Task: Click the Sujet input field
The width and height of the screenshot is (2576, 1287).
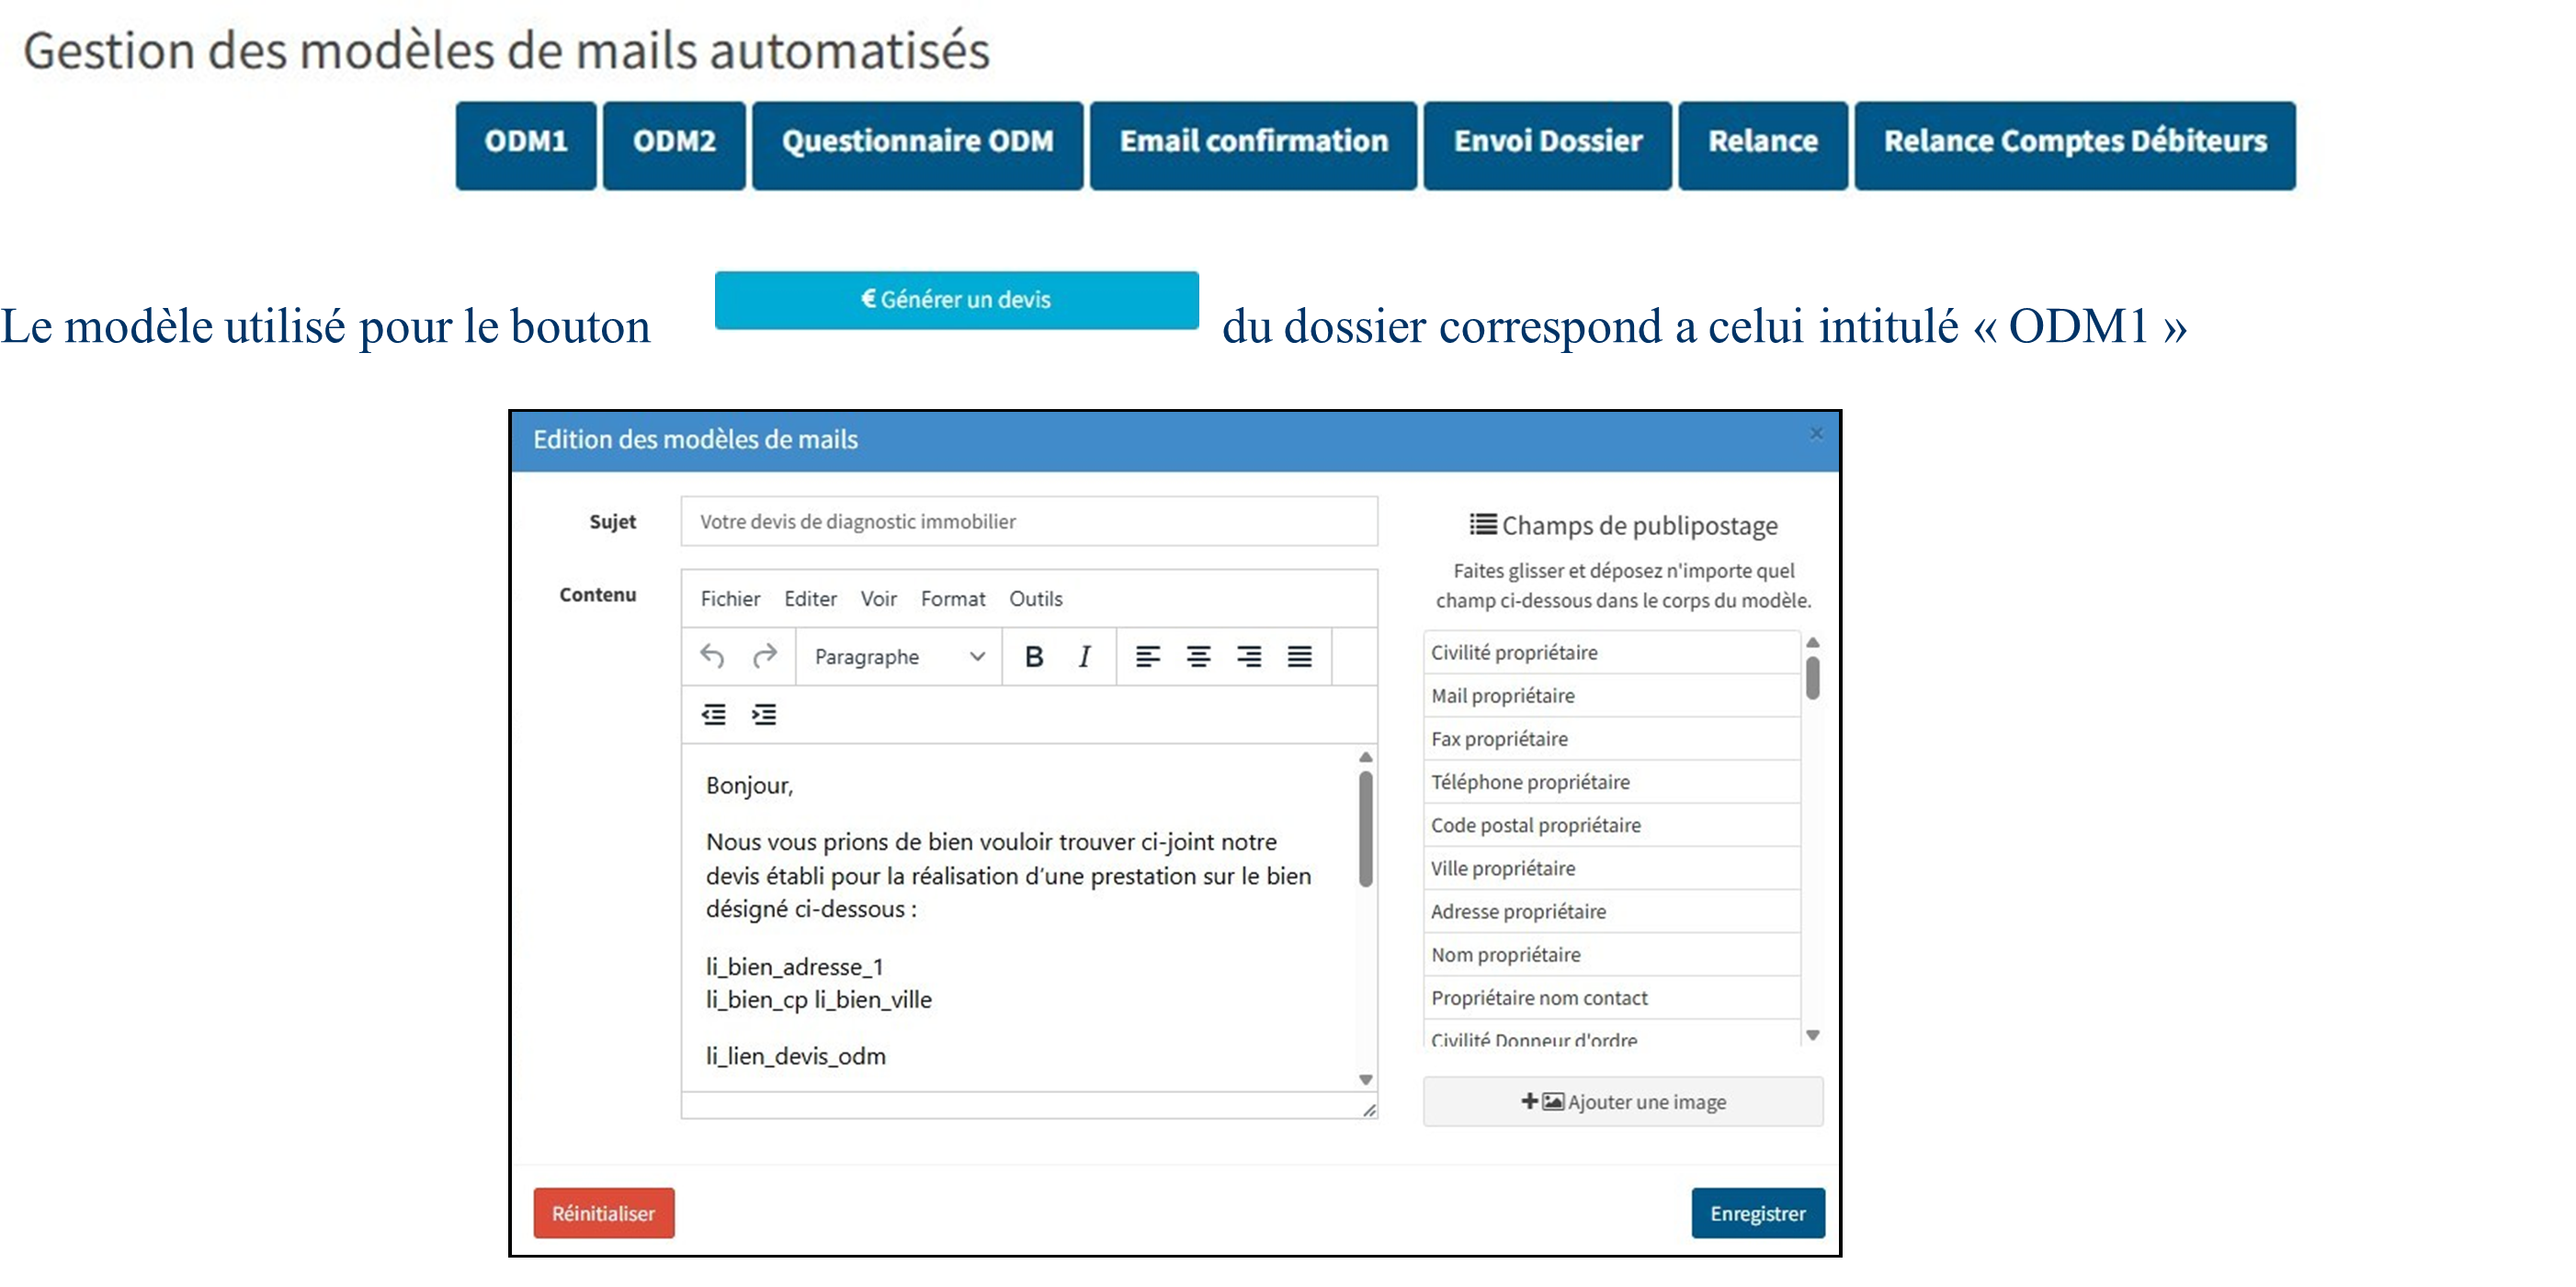Action: 1028,521
